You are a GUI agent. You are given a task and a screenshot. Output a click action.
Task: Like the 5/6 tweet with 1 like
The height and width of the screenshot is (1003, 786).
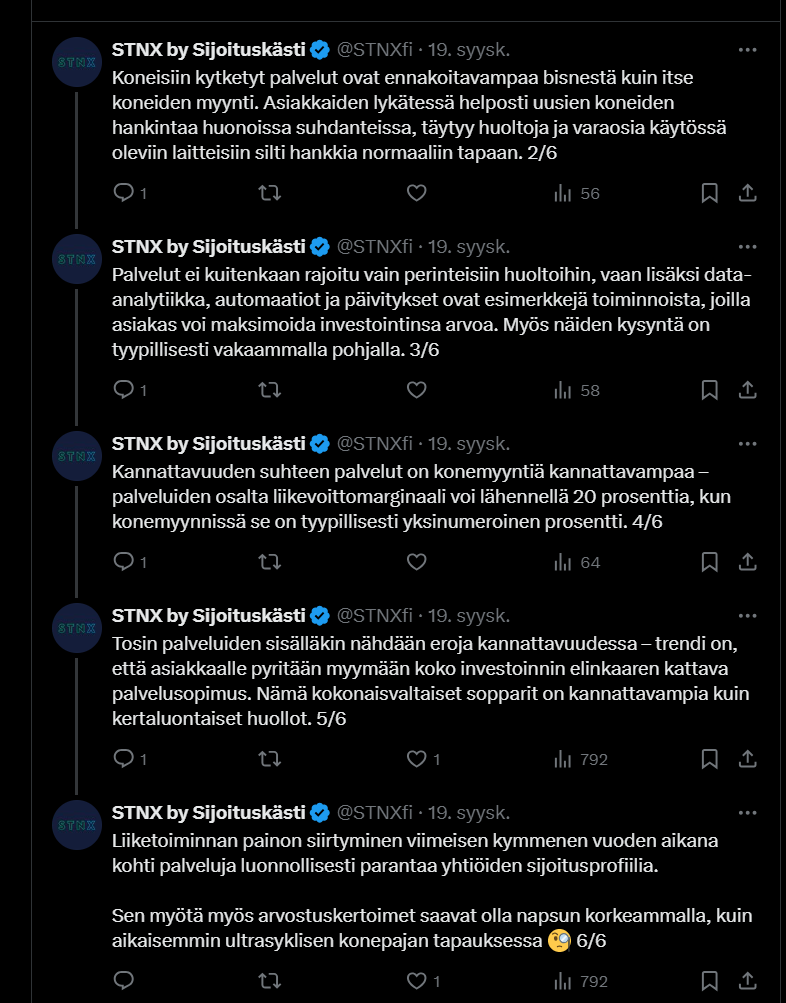click(417, 759)
